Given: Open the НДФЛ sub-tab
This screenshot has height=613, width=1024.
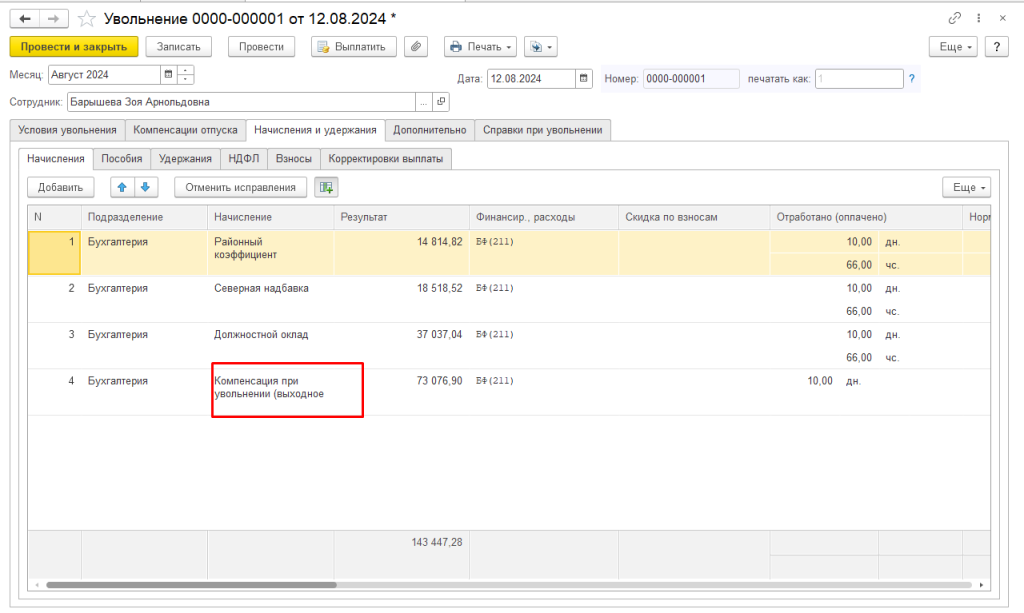Looking at the screenshot, I should tap(242, 158).
